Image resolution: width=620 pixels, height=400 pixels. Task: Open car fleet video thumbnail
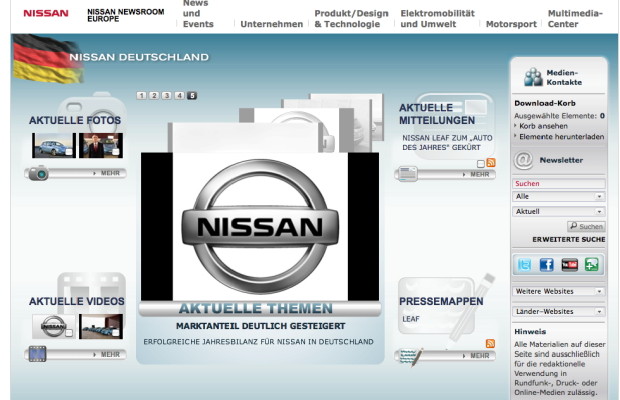pos(101,326)
